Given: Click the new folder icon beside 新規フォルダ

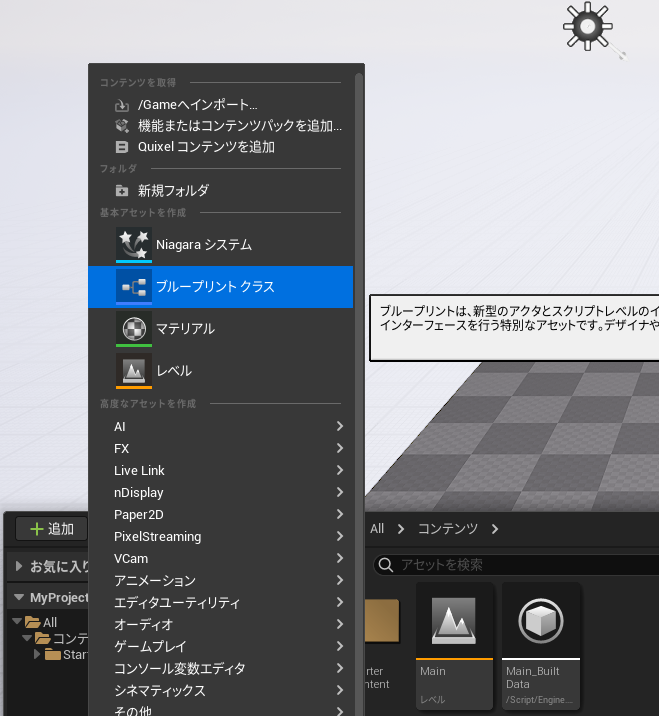Looking at the screenshot, I should (x=121, y=190).
